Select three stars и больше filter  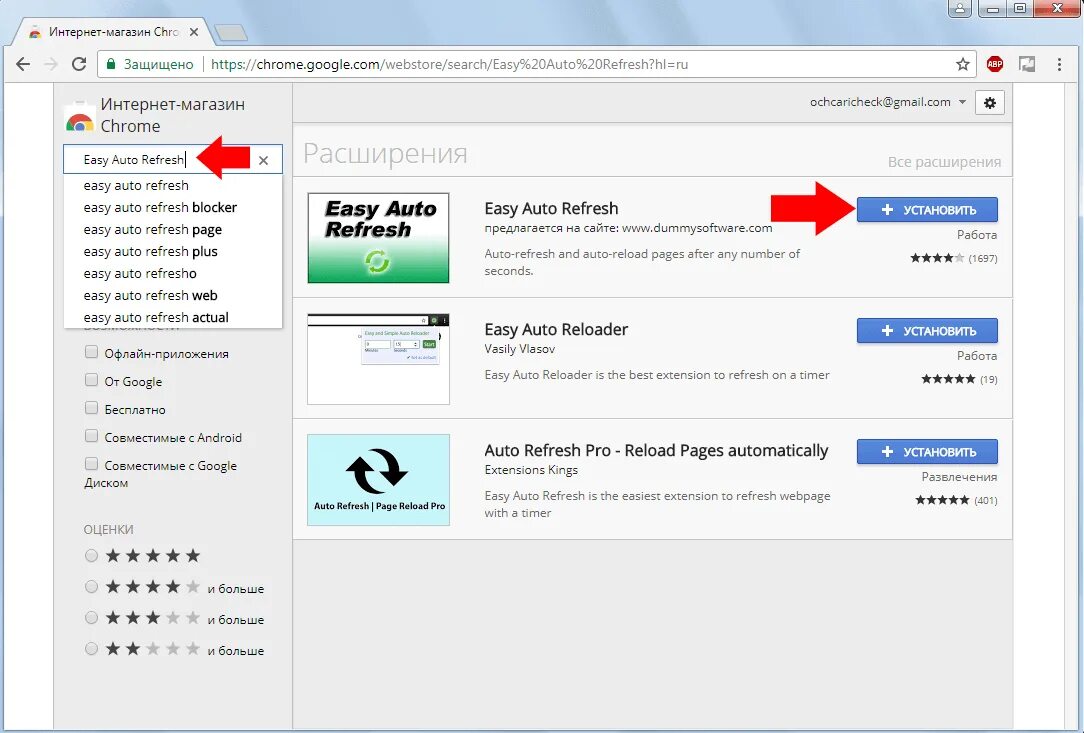pos(91,618)
